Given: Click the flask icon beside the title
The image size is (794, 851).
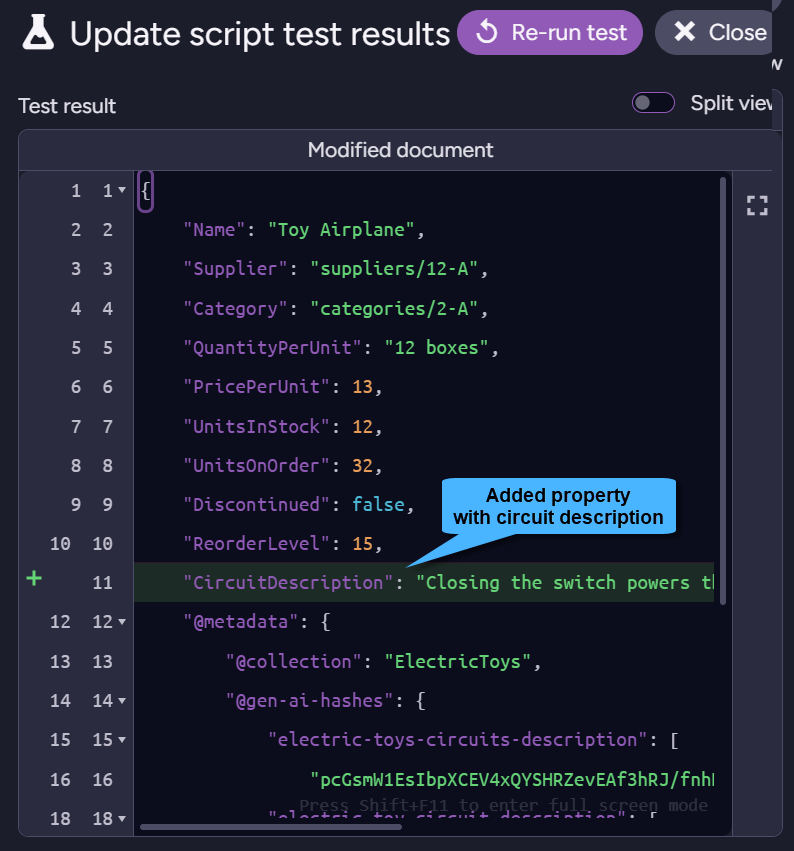Looking at the screenshot, I should click(x=38, y=33).
